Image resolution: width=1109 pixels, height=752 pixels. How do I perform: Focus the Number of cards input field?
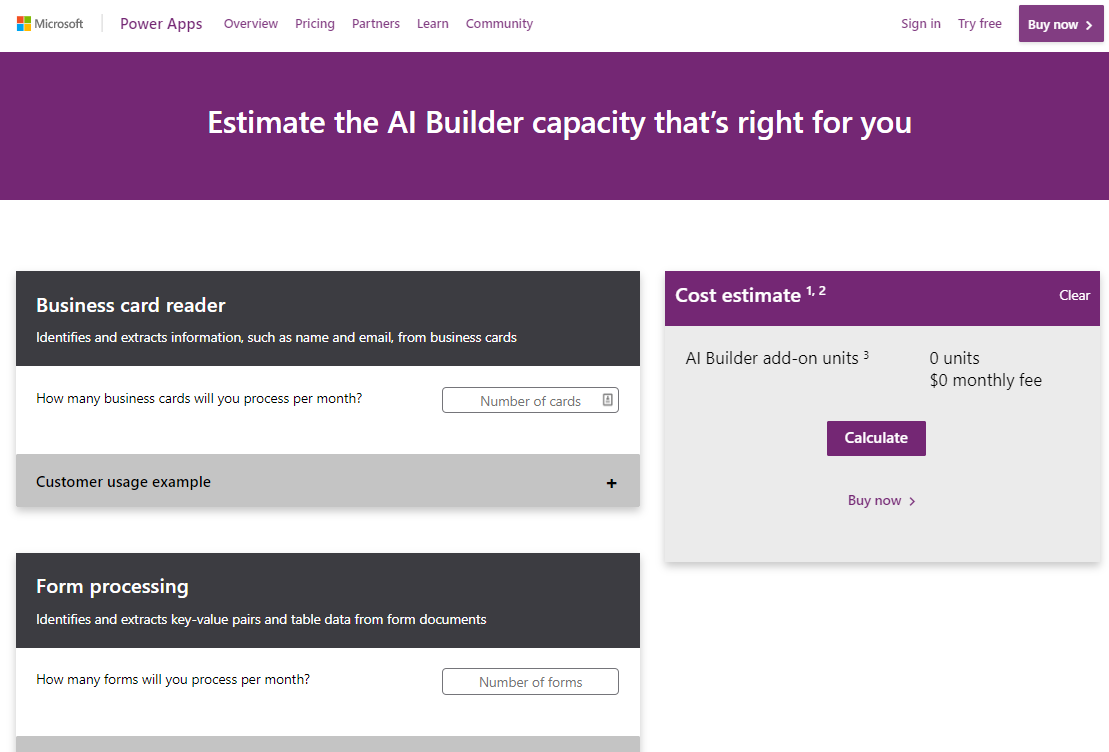(522, 401)
